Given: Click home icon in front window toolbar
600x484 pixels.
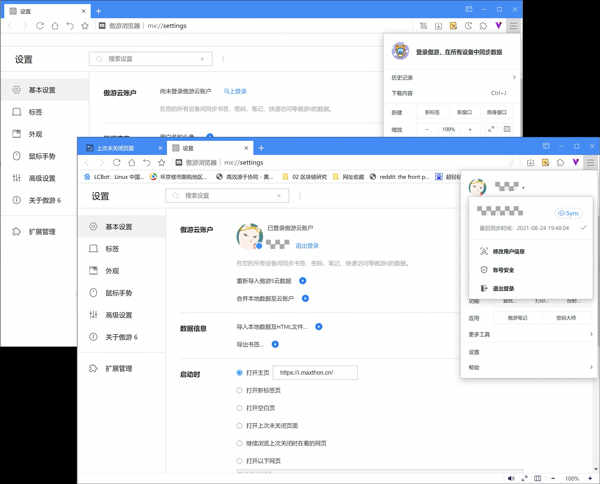Looking at the screenshot, I should (132, 163).
